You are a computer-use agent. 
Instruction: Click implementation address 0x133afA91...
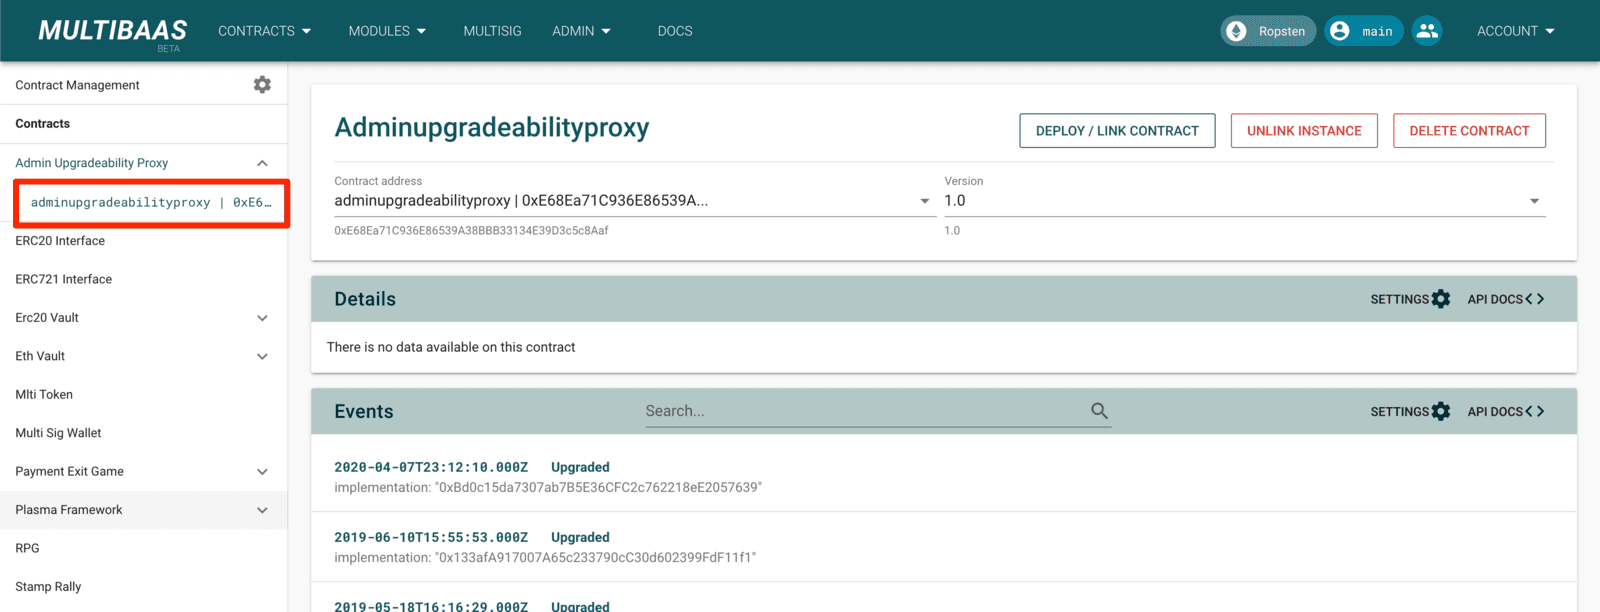pos(595,558)
